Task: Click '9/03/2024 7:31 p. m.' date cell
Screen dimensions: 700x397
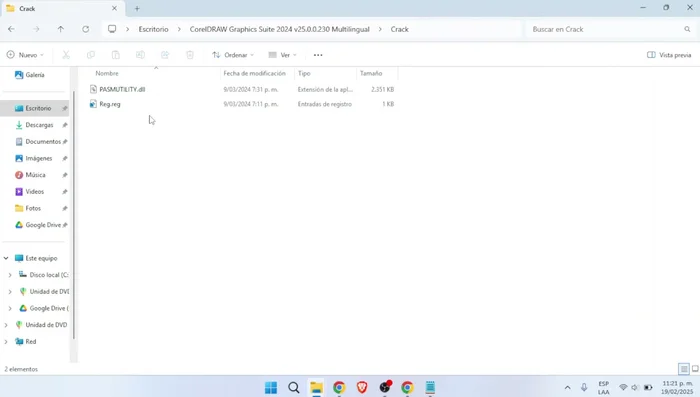Action: pyautogui.click(x=250, y=89)
